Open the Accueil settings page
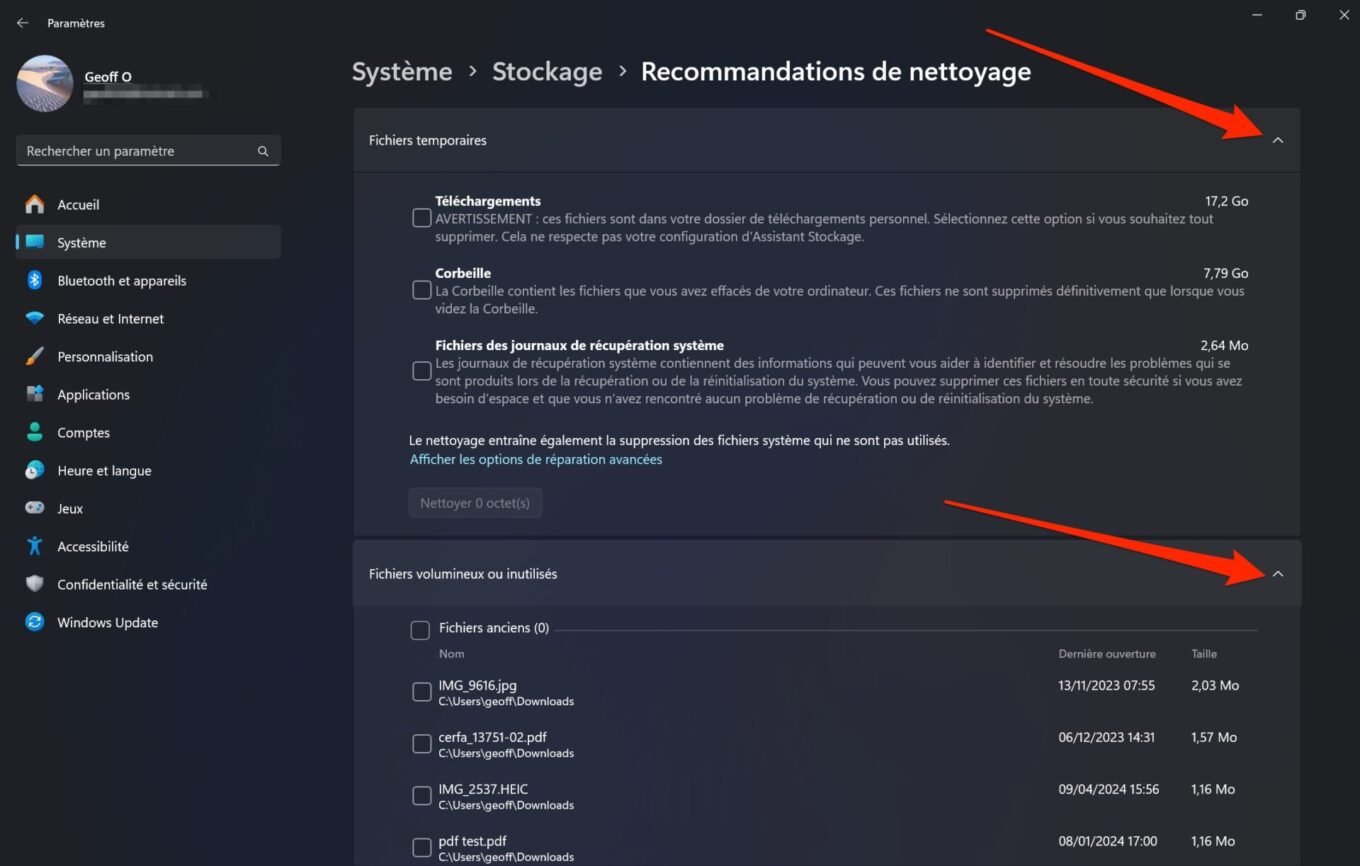Viewport: 1360px width, 866px height. pos(148,204)
